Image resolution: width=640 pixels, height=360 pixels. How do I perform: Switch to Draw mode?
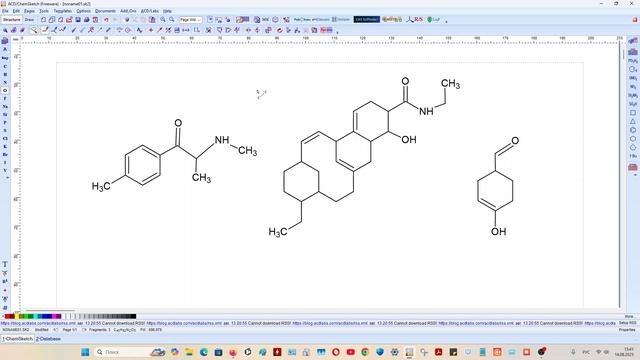point(29,20)
